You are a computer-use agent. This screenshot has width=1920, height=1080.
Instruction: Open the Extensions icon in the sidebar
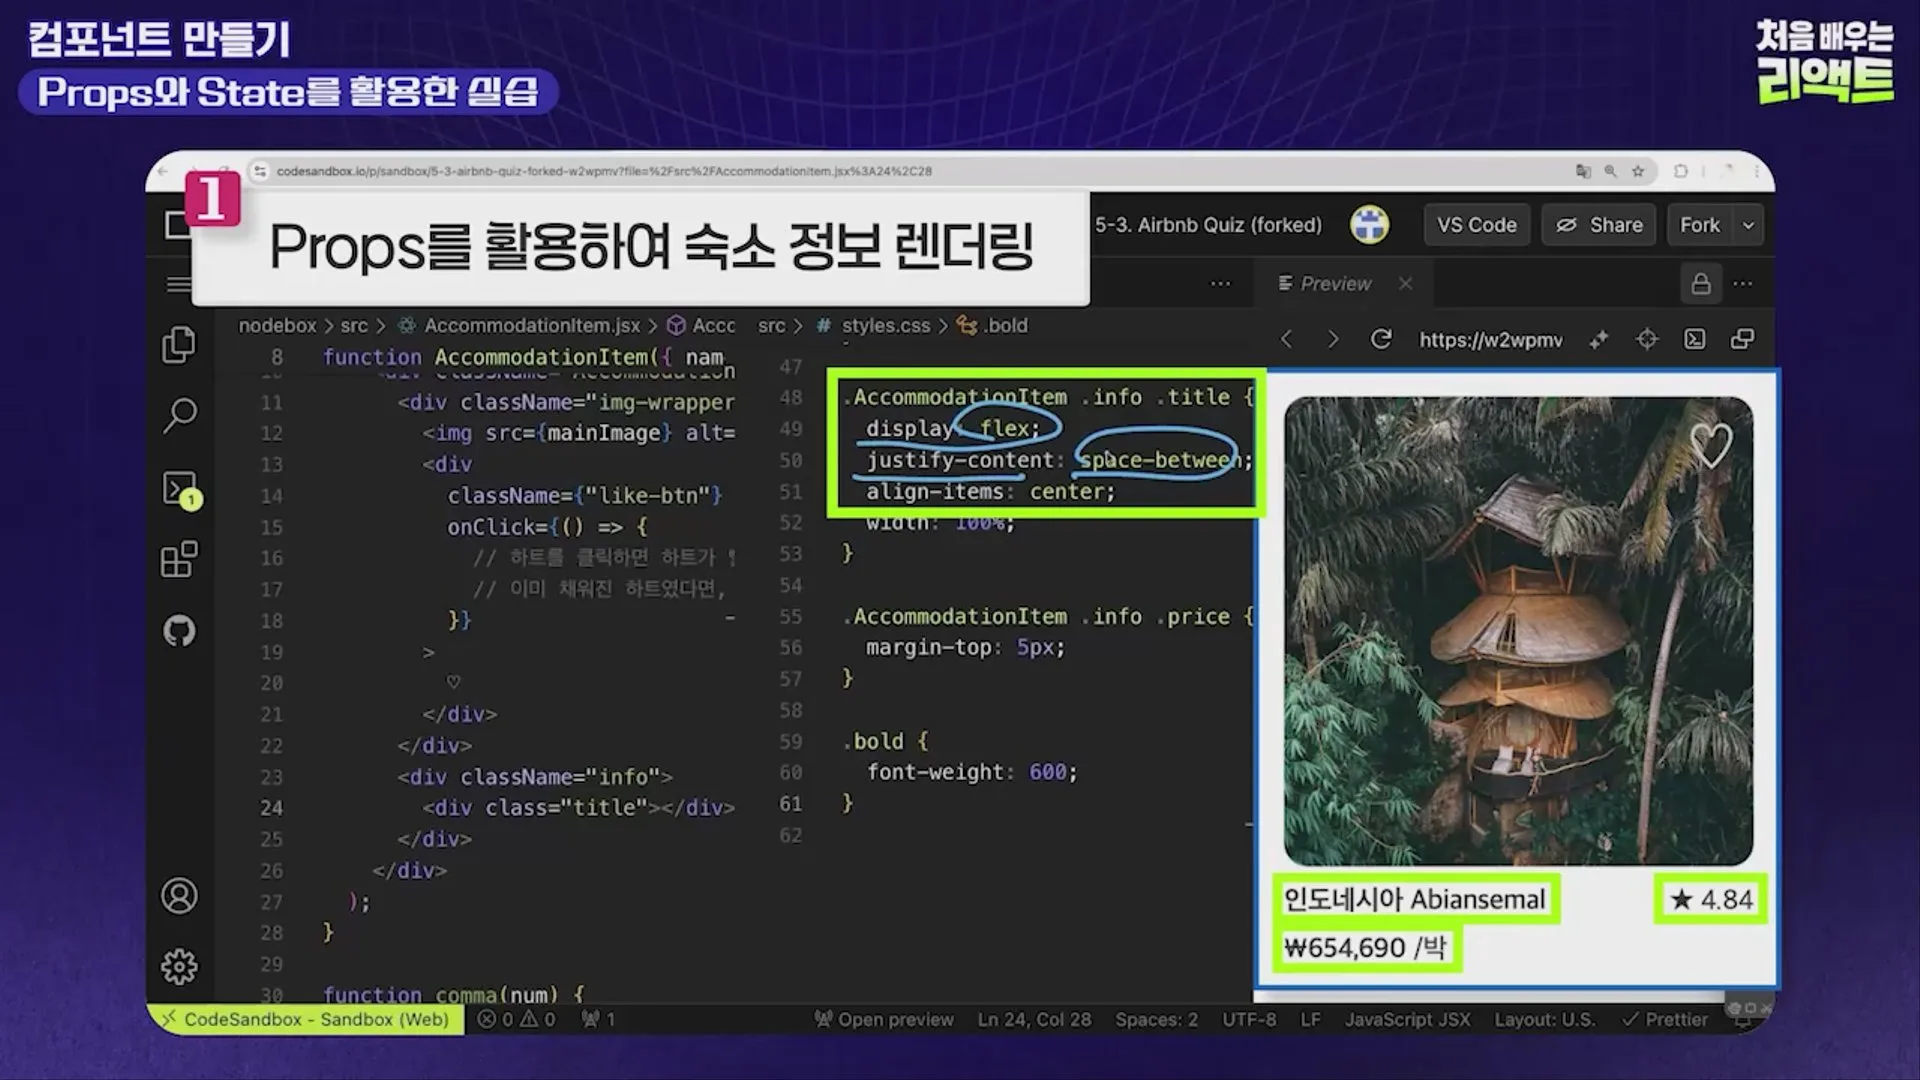tap(179, 559)
